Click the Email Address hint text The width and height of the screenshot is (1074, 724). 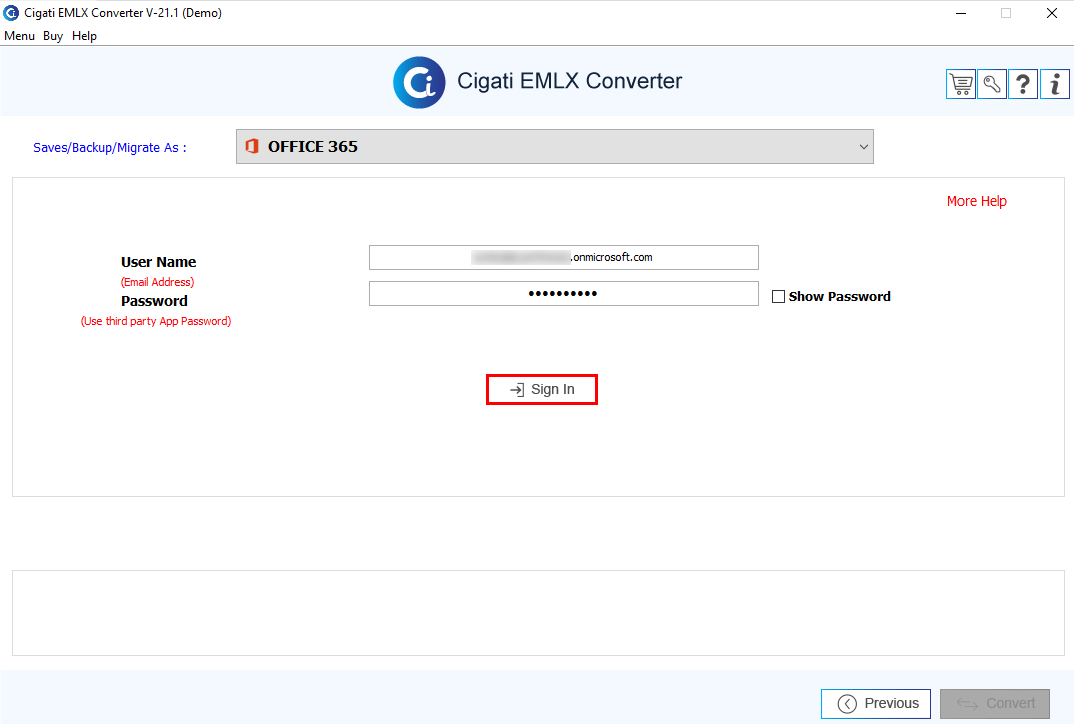tap(158, 282)
